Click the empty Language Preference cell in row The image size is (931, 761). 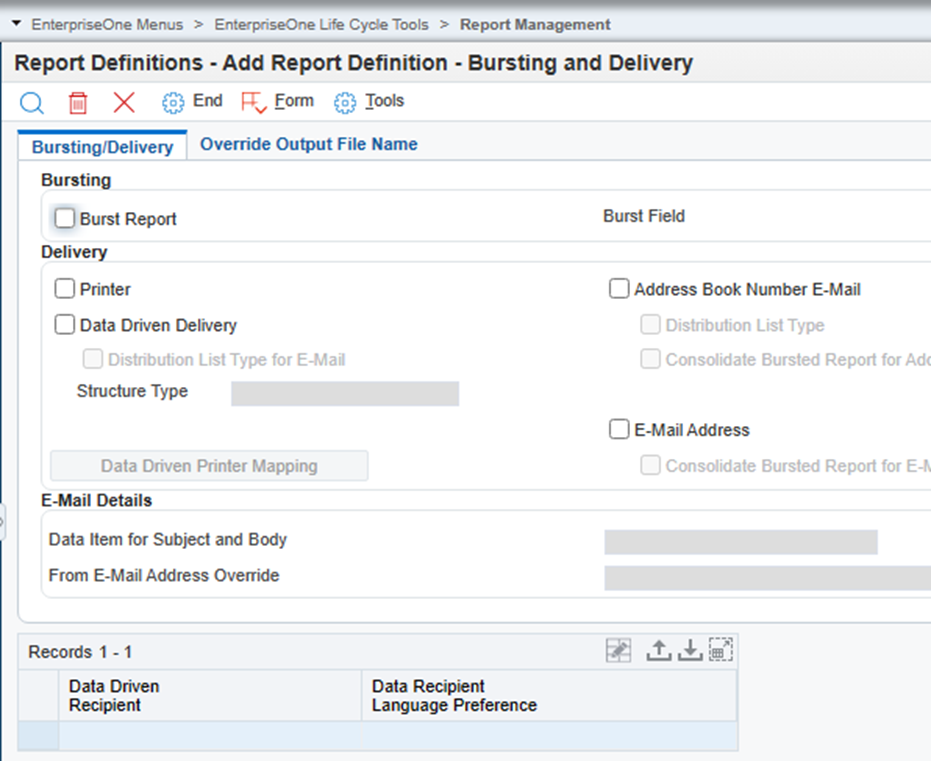(x=549, y=736)
